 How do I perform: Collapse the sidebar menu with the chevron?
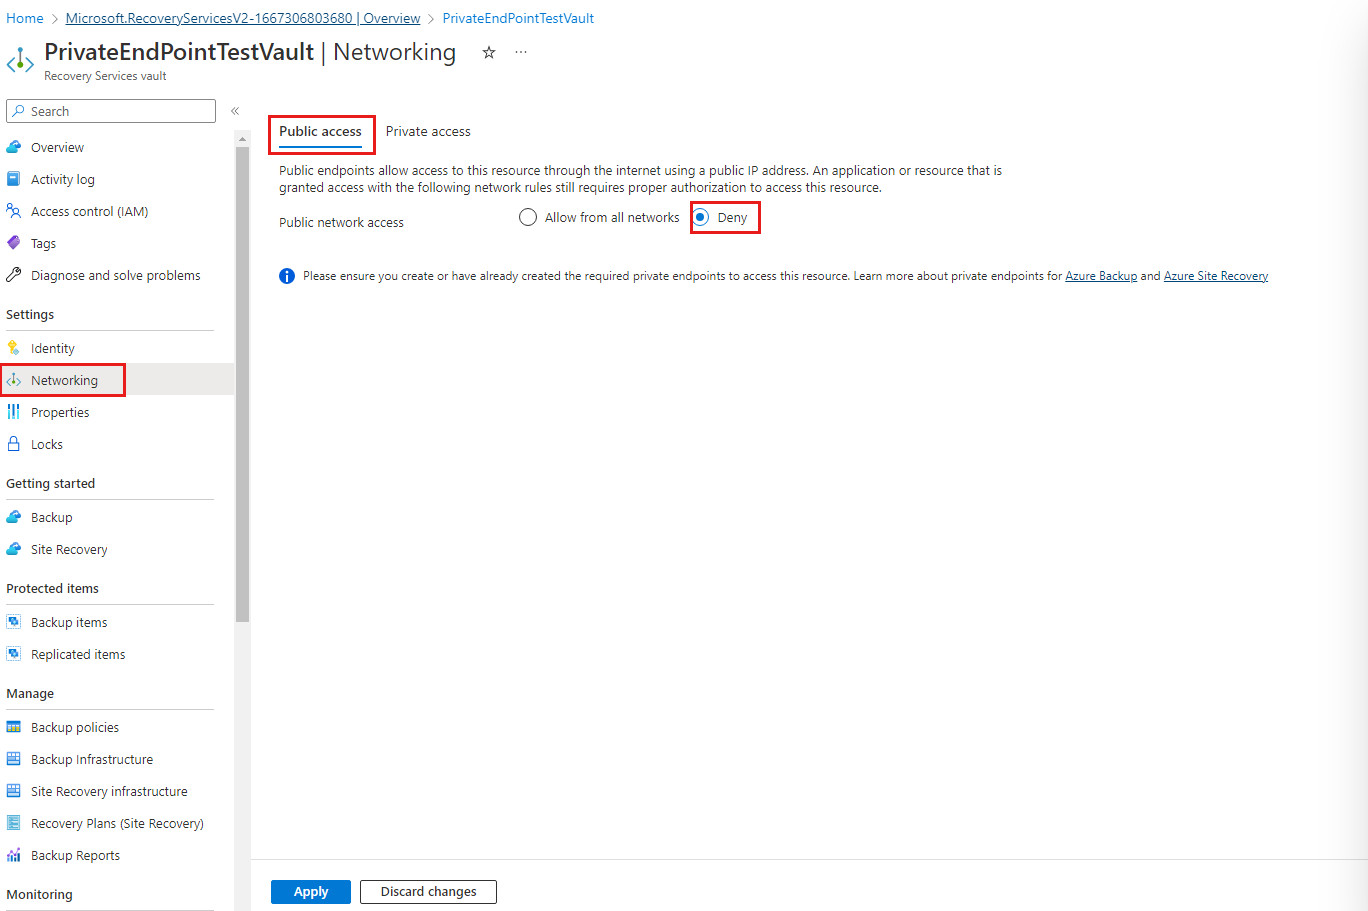click(x=235, y=111)
